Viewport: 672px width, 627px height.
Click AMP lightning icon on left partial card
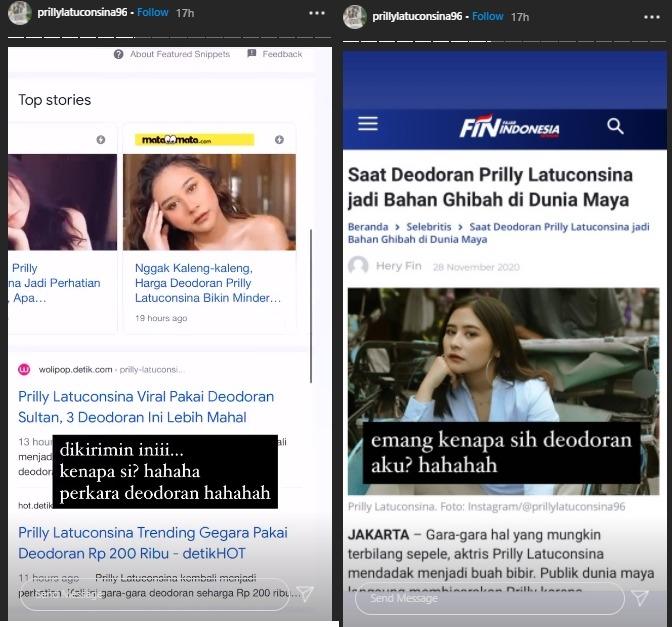coord(101,140)
